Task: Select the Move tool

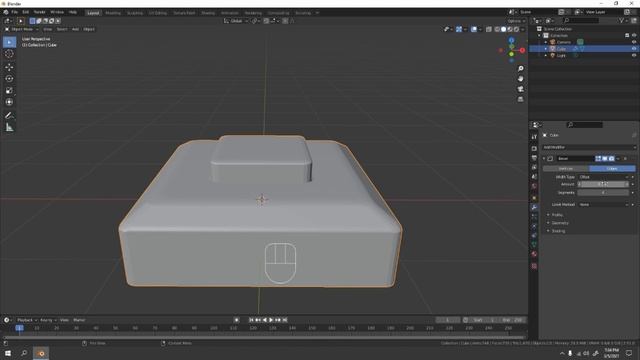Action: [9, 67]
